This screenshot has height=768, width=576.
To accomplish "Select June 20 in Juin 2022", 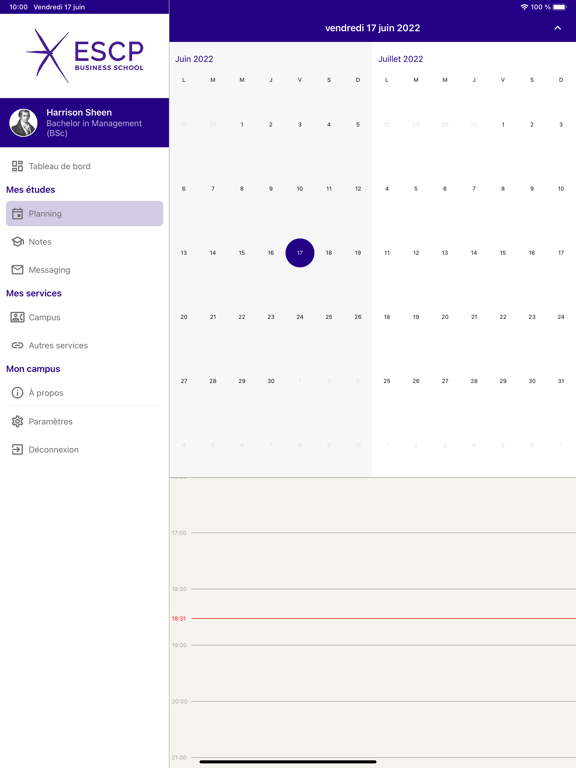I will (x=184, y=317).
